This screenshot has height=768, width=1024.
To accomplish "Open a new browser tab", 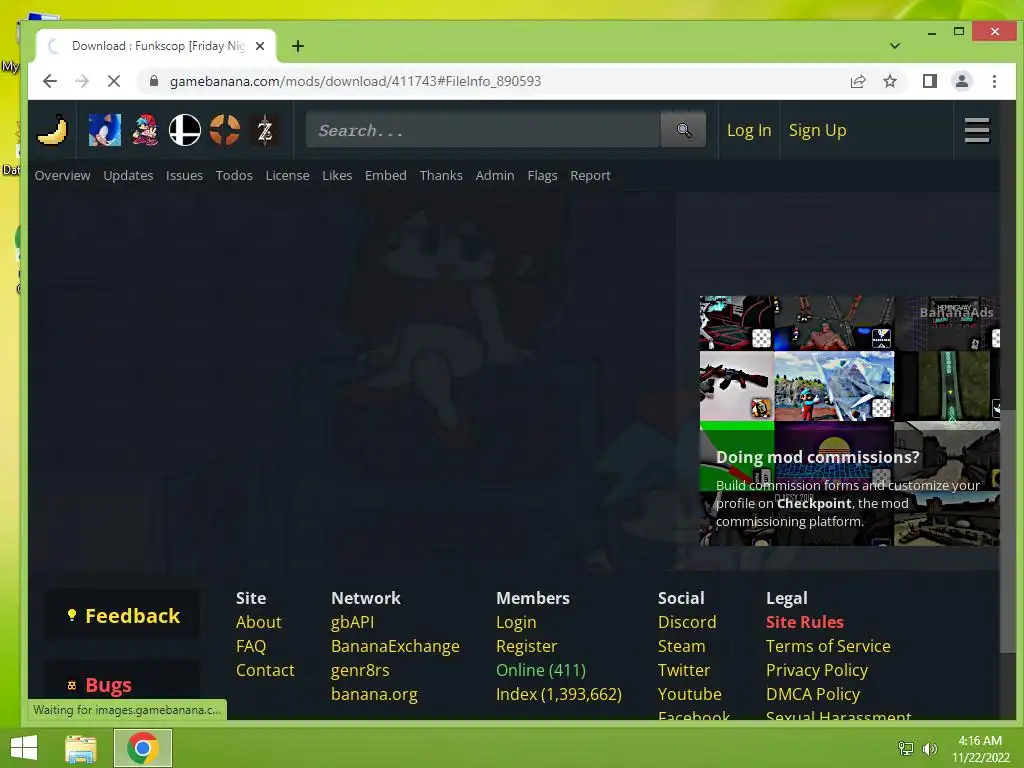I will click(x=298, y=46).
